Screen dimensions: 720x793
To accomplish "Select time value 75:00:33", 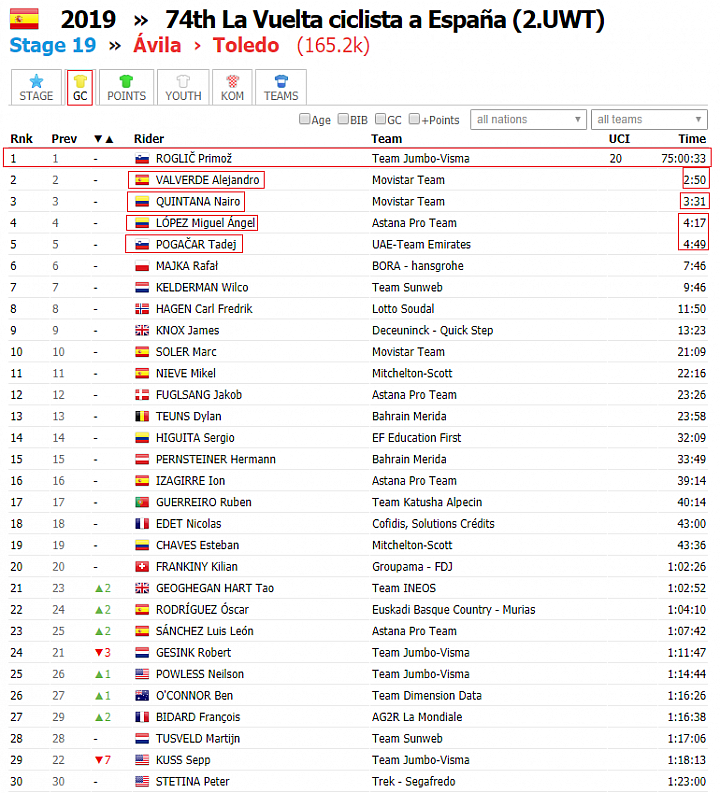I will click(683, 158).
